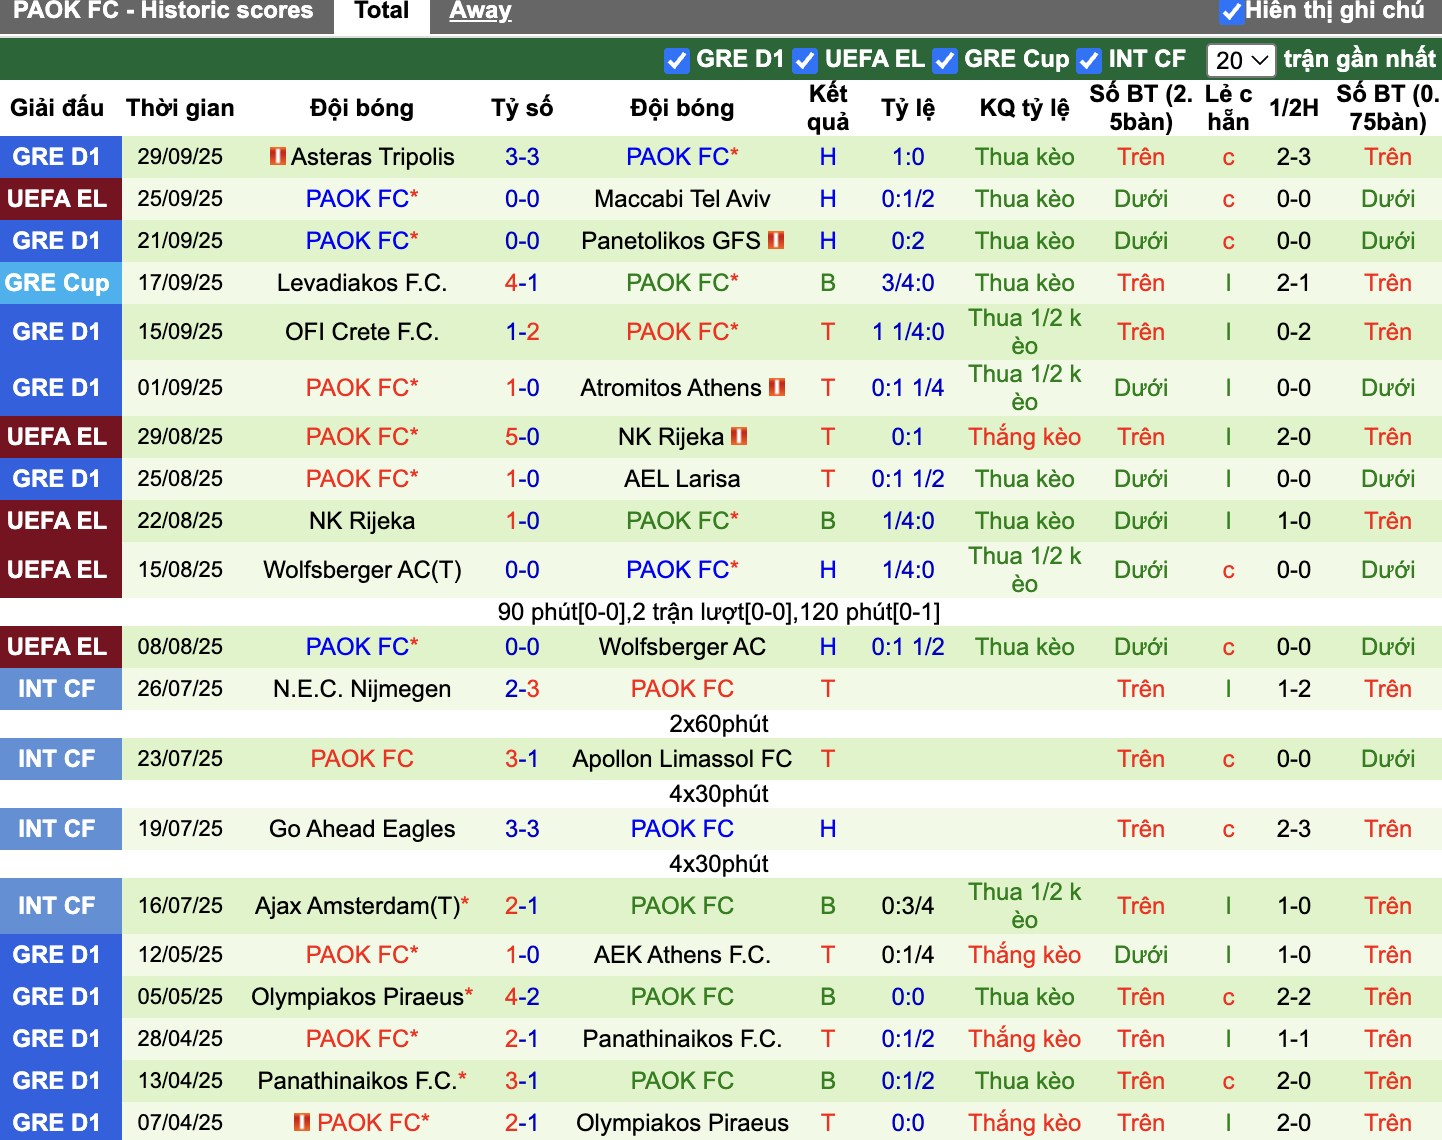Click date 13/04/25 in Panathinaikos row
Image resolution: width=1442 pixels, height=1140 pixels.
point(180,1081)
